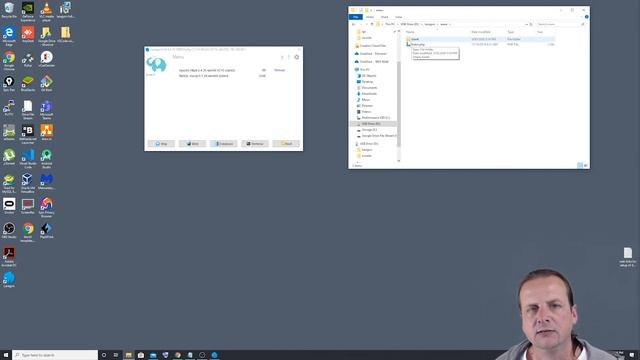Open Microsoft Edge desktop icon
Image resolution: width=640 pixels, height=360 pixels.
point(9,36)
